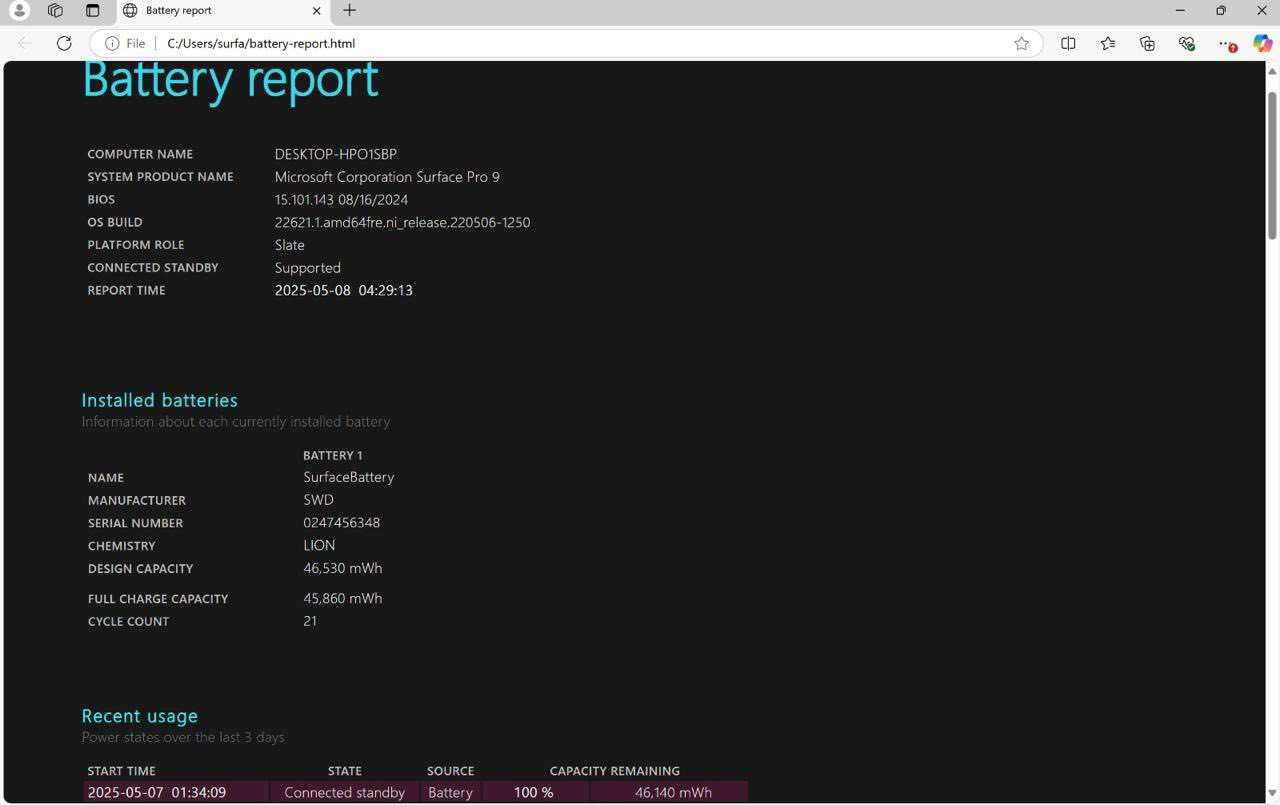Minimize the browser window
This screenshot has width=1280, height=805.
pos(1180,11)
